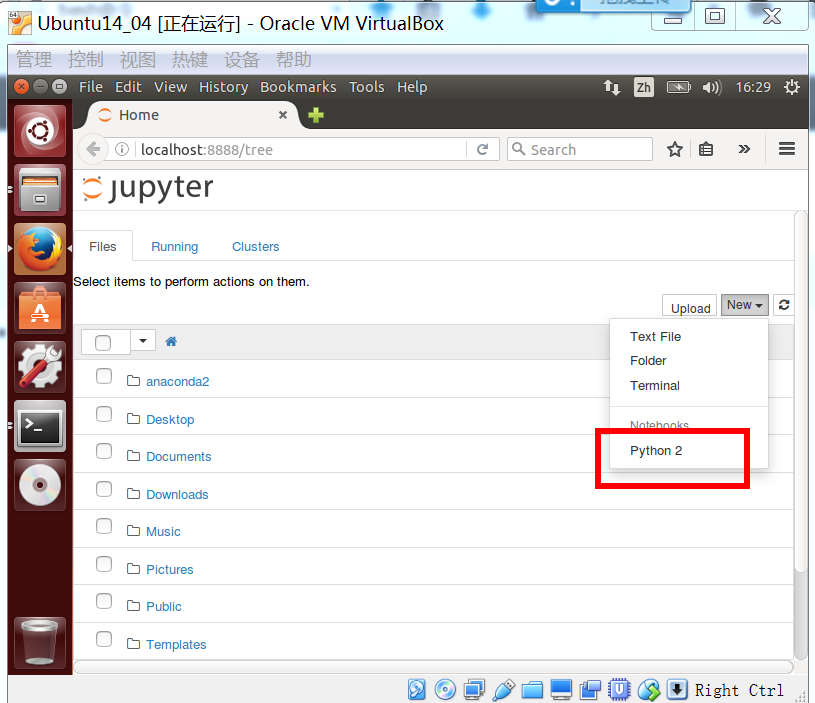Open the Desktop folder link
The height and width of the screenshot is (703, 815).
(170, 420)
